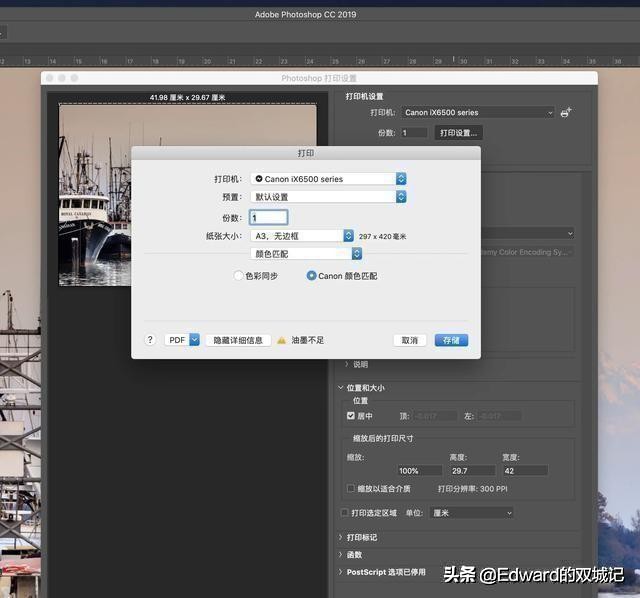640x598 pixels.
Task: Click the 隐藏详细信息 button
Action: click(238, 340)
